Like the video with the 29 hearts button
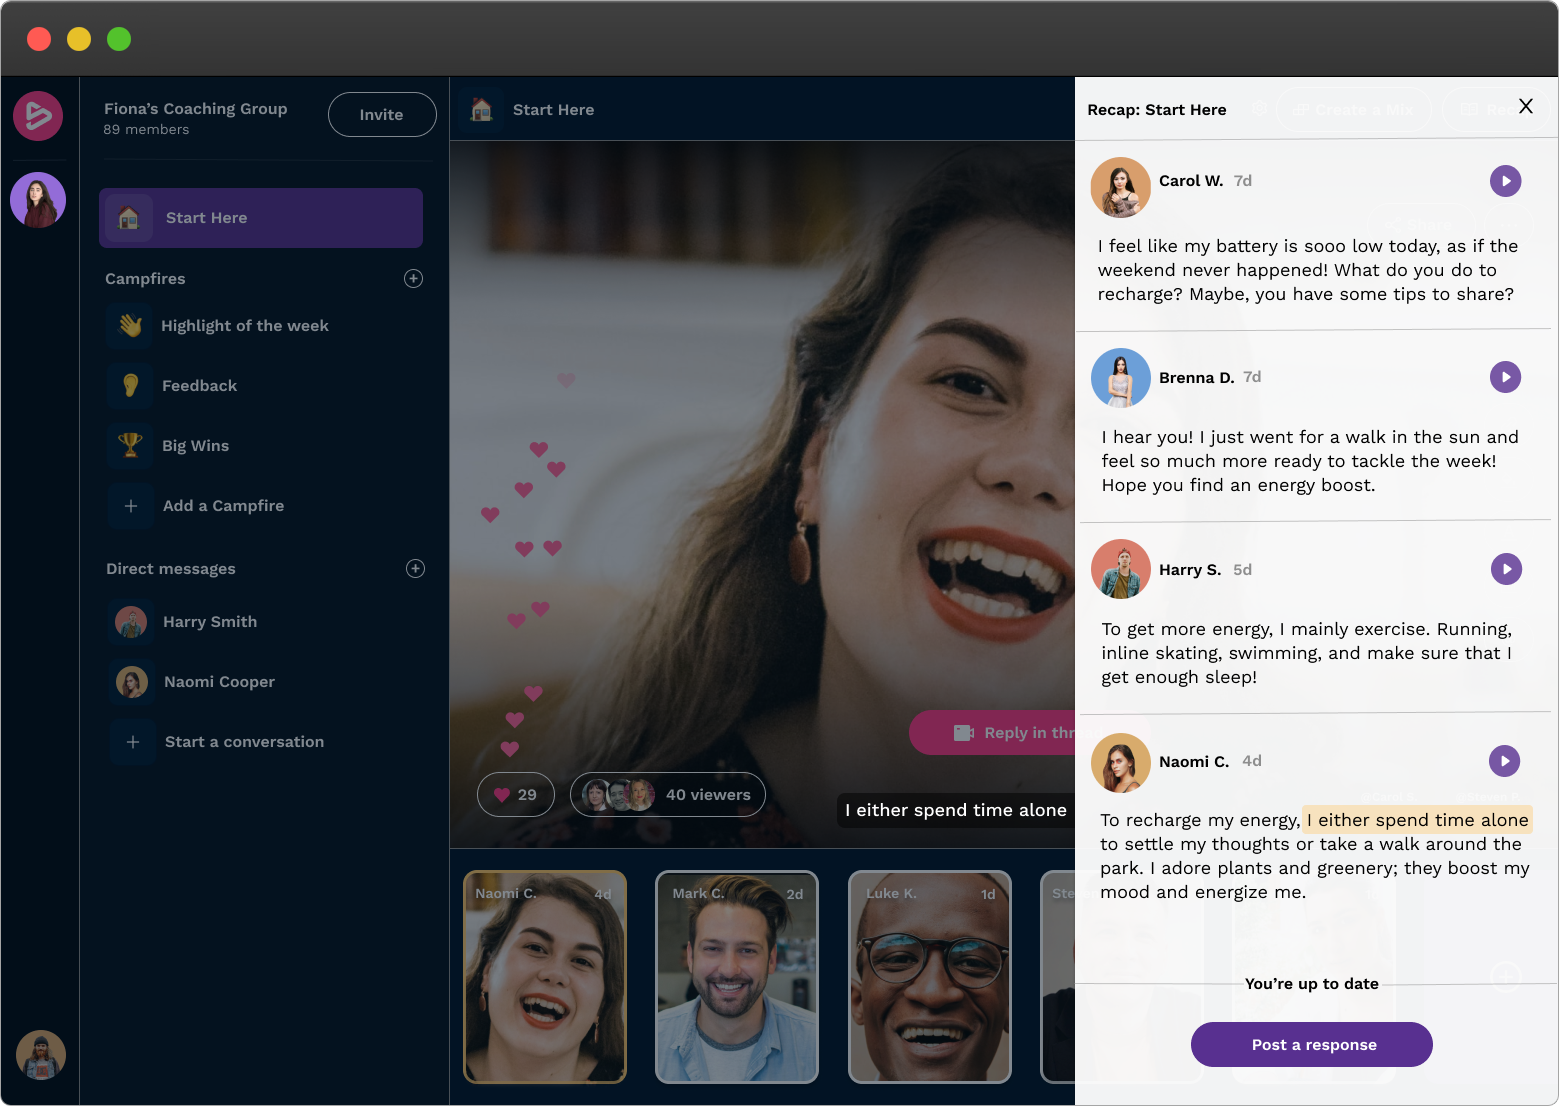This screenshot has height=1106, width=1559. [516, 795]
